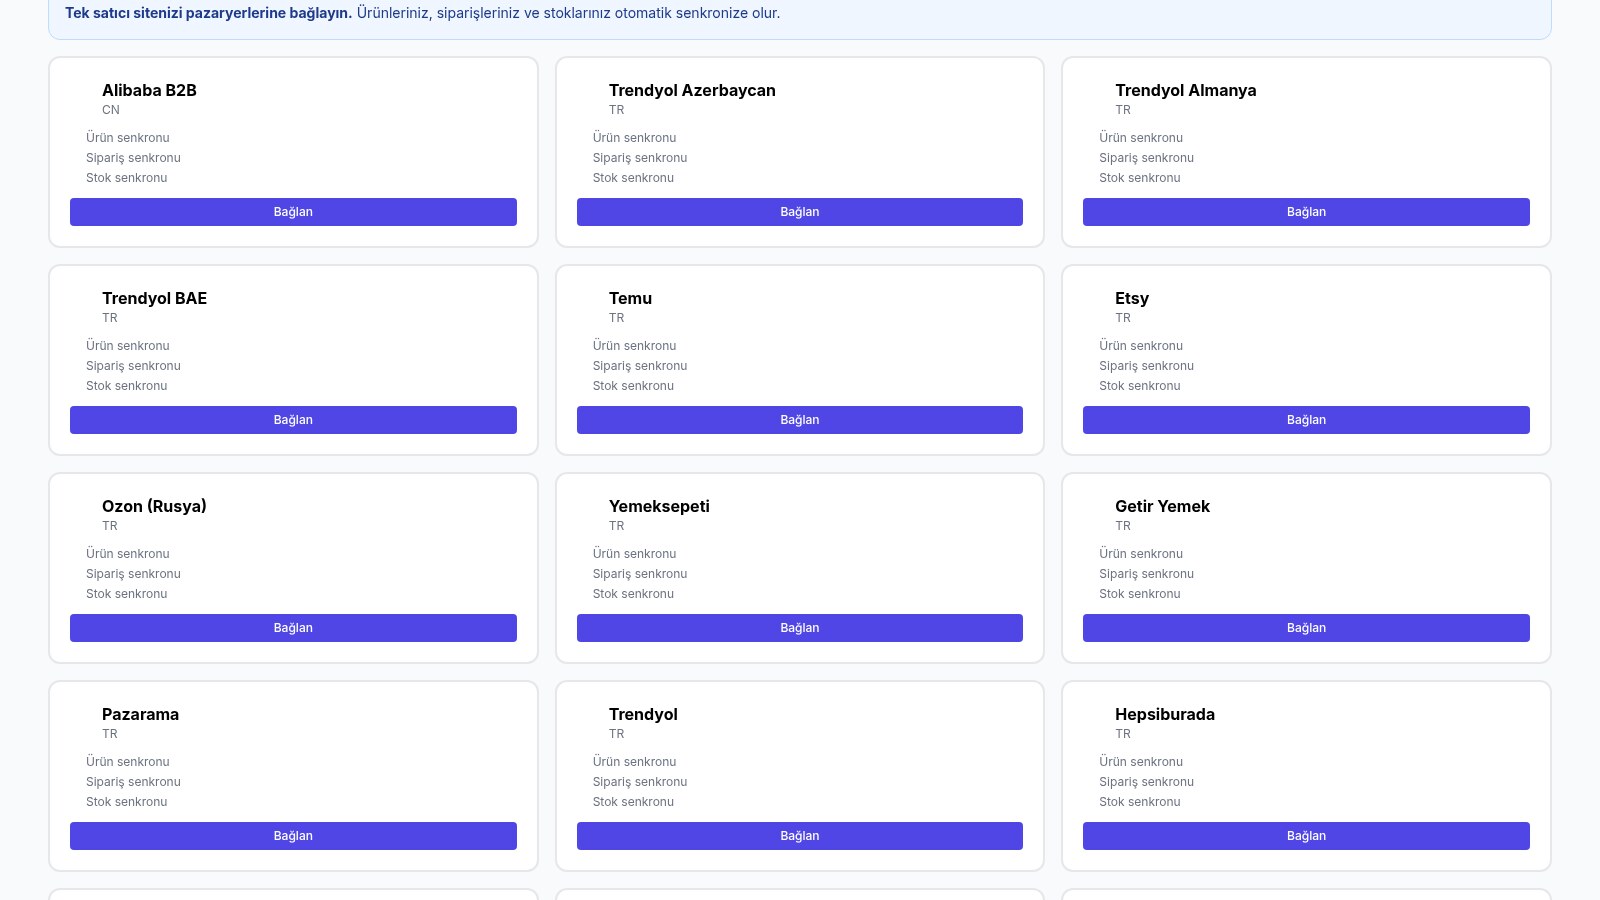Click "Stok senkronu" in the Etsy card
This screenshot has width=1600, height=900.
coord(1140,386)
